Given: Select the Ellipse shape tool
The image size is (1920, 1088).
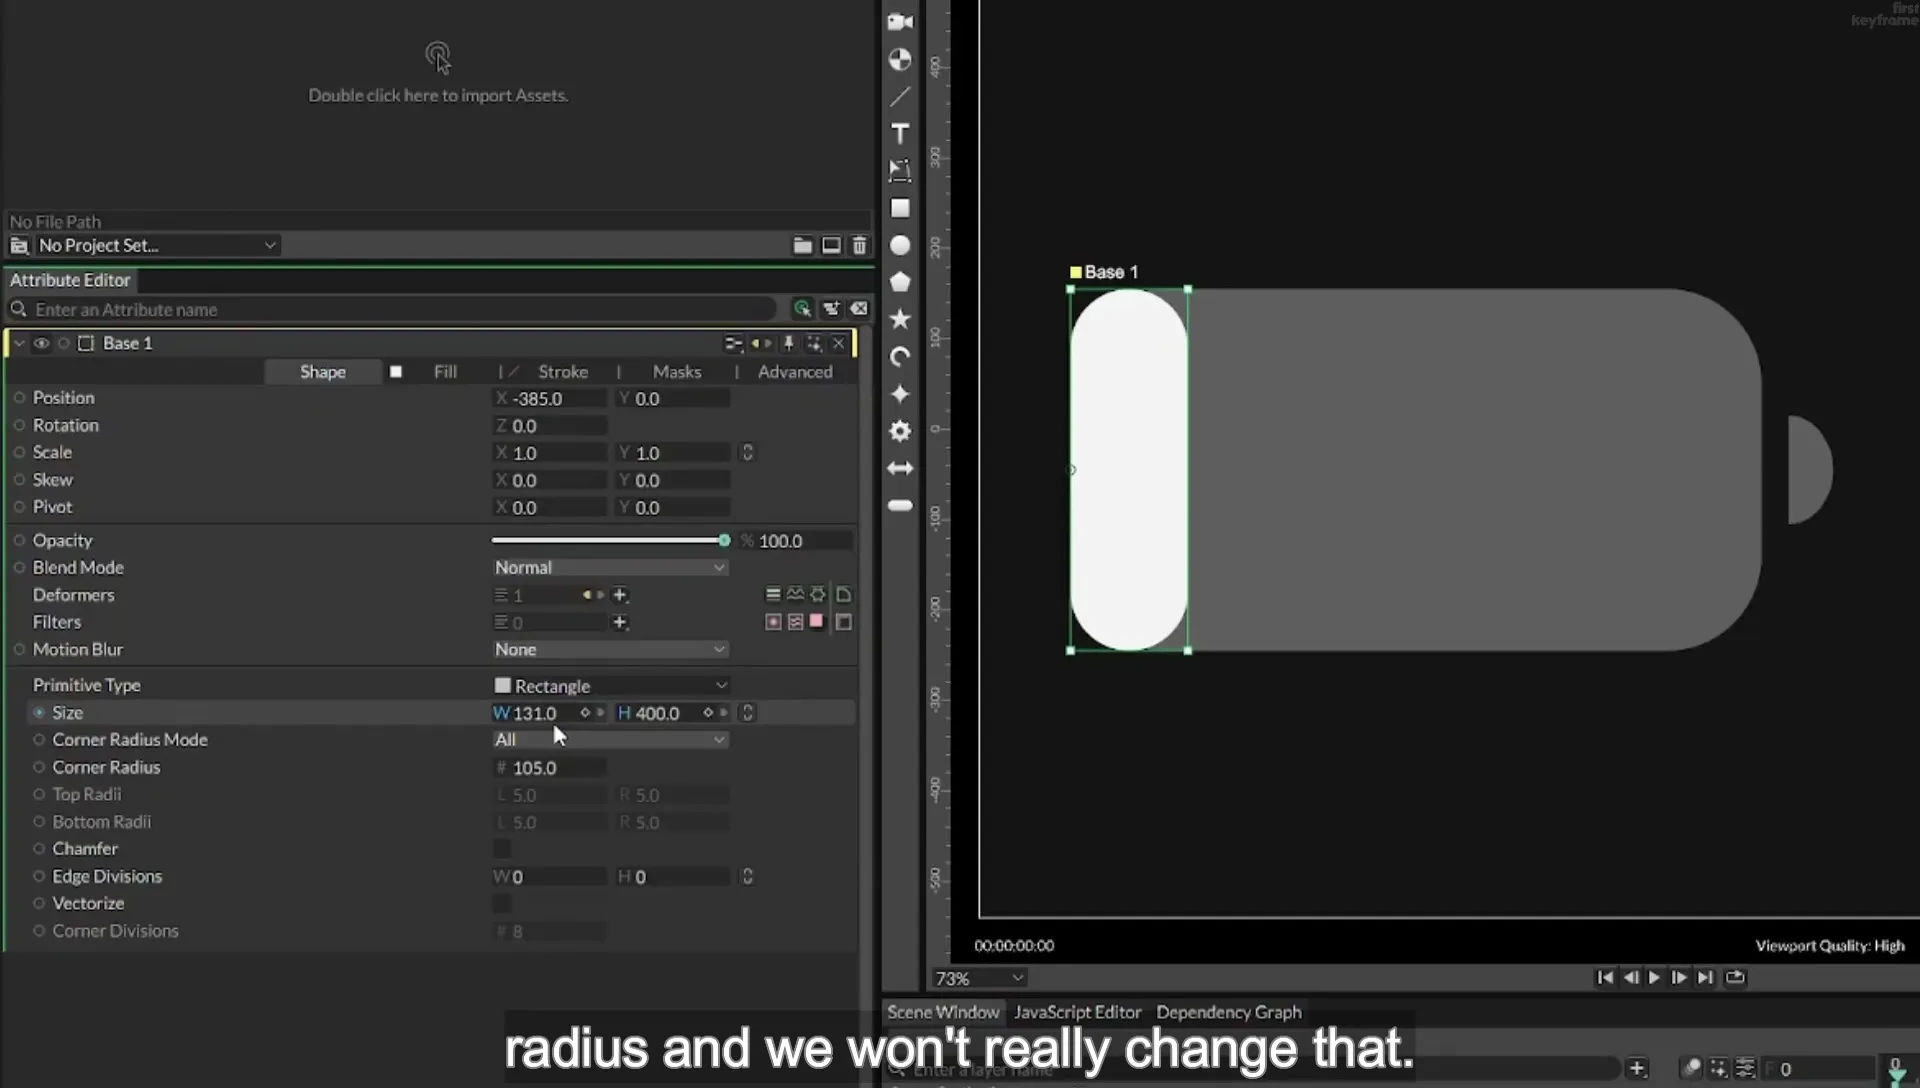Looking at the screenshot, I should coord(900,245).
